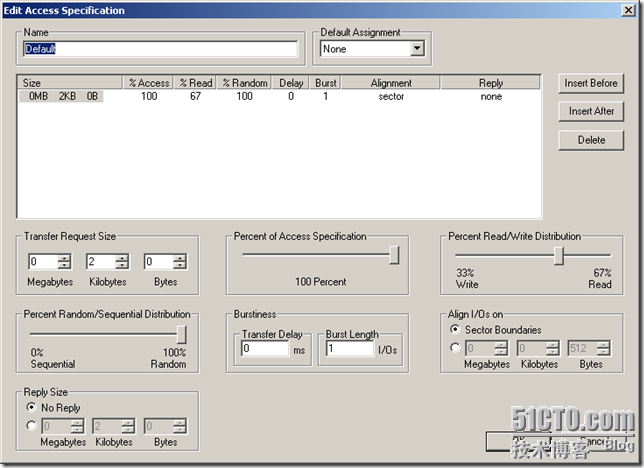Click the Percent Read/Write Distribution slider thumb
644x468 pixels.
(559, 256)
